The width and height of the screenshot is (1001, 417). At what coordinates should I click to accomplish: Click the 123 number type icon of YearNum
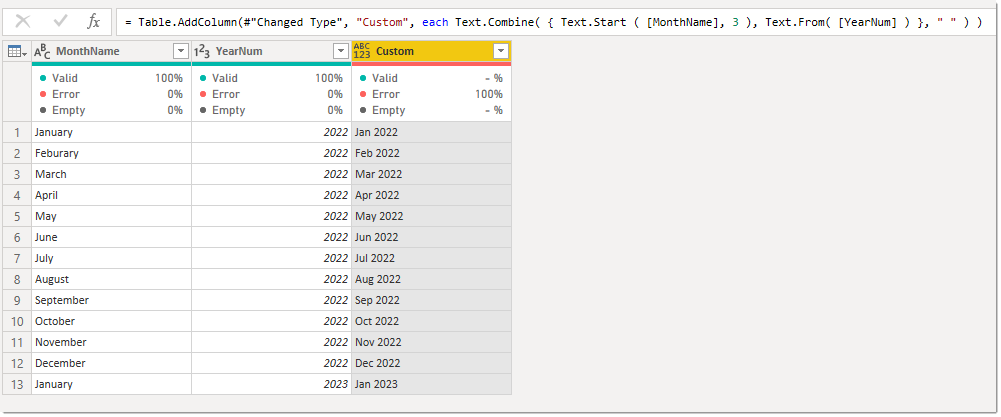tap(202, 52)
